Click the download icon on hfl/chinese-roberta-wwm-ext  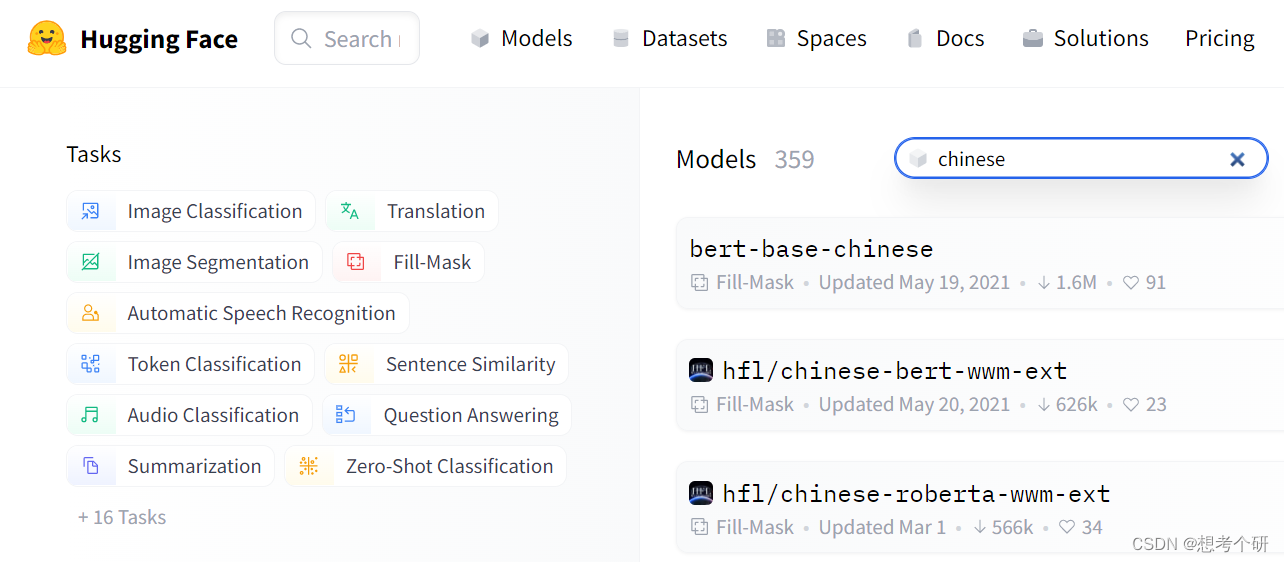tap(980, 527)
